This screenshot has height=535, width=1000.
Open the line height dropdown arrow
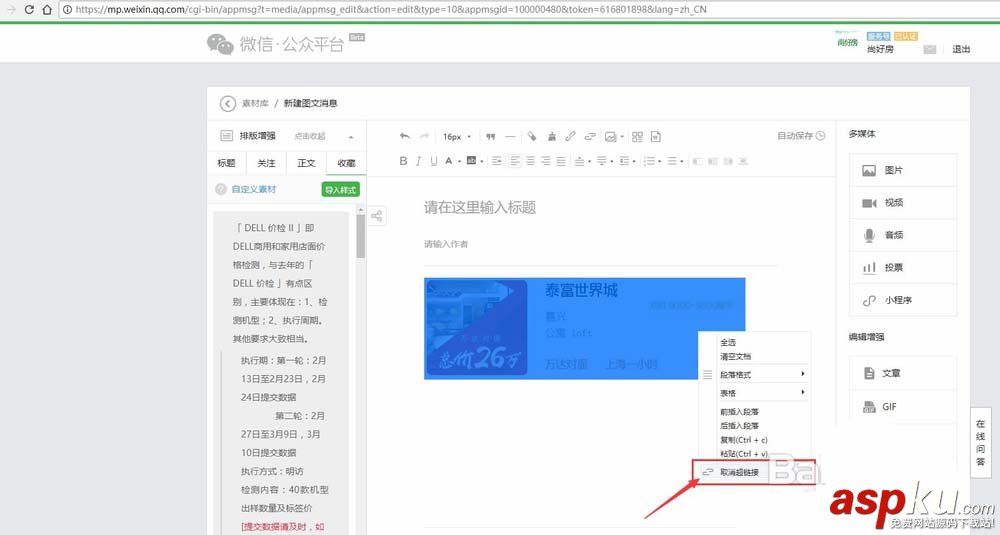pyautogui.click(x=634, y=161)
